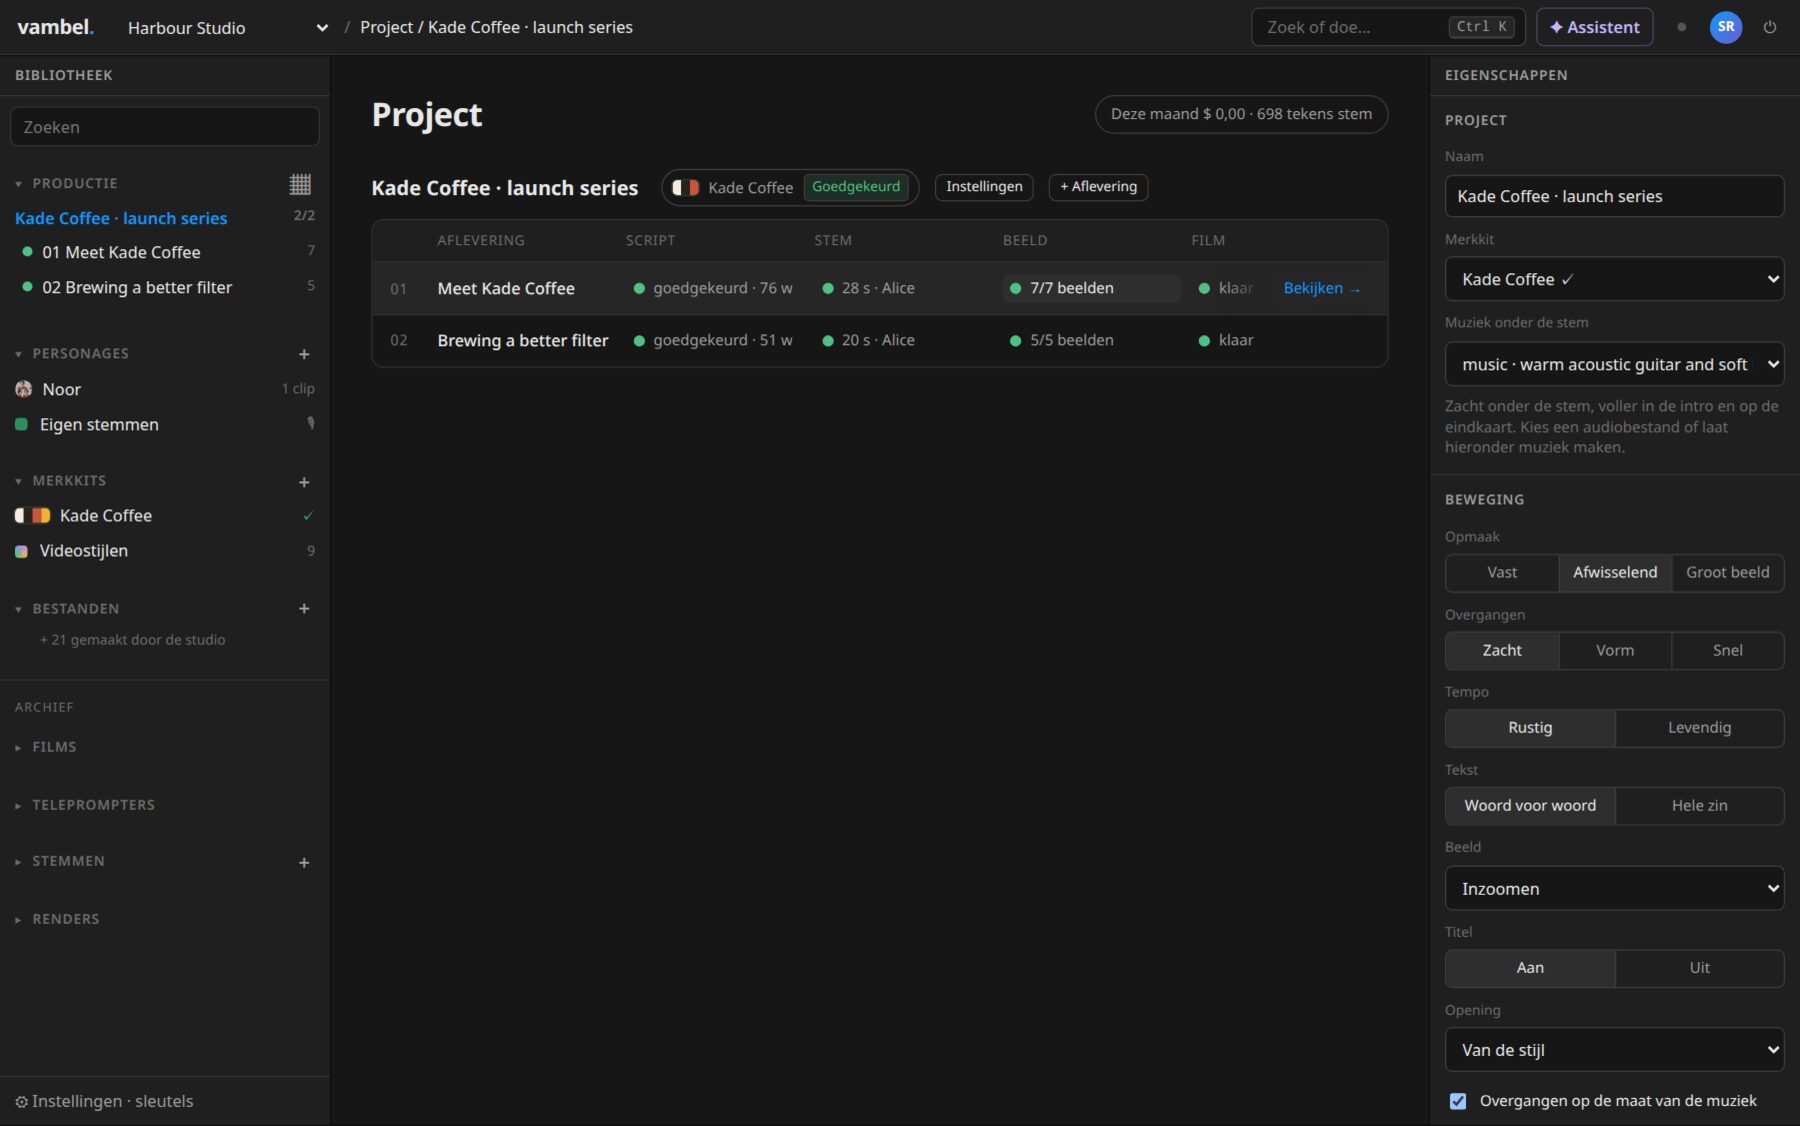The width and height of the screenshot is (1800, 1126).
Task: Expand the Teleprompters section
Action: tap(86, 805)
